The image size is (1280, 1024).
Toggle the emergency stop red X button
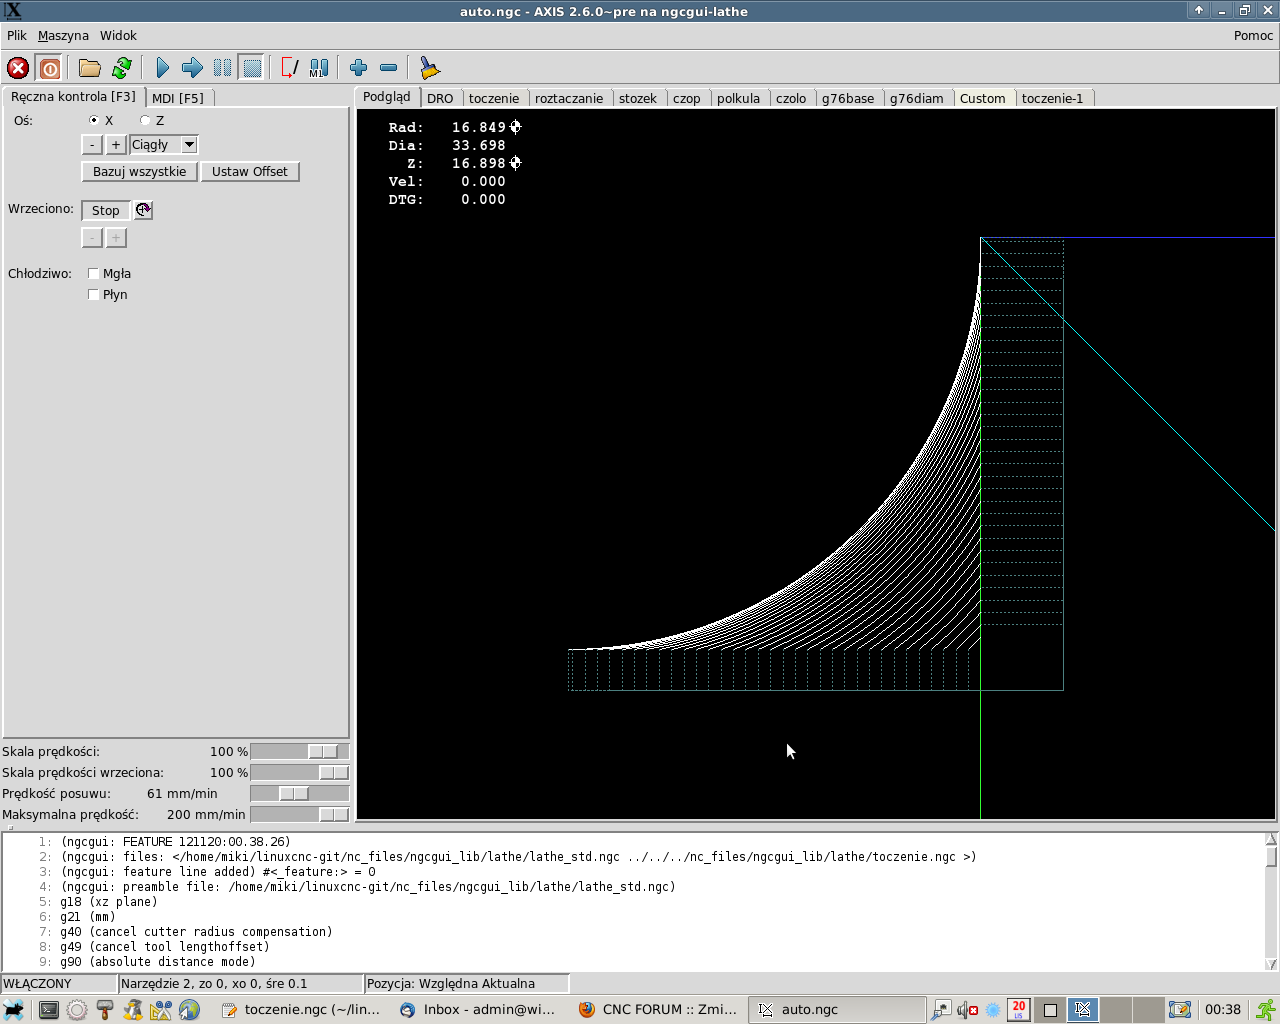click(x=18, y=68)
